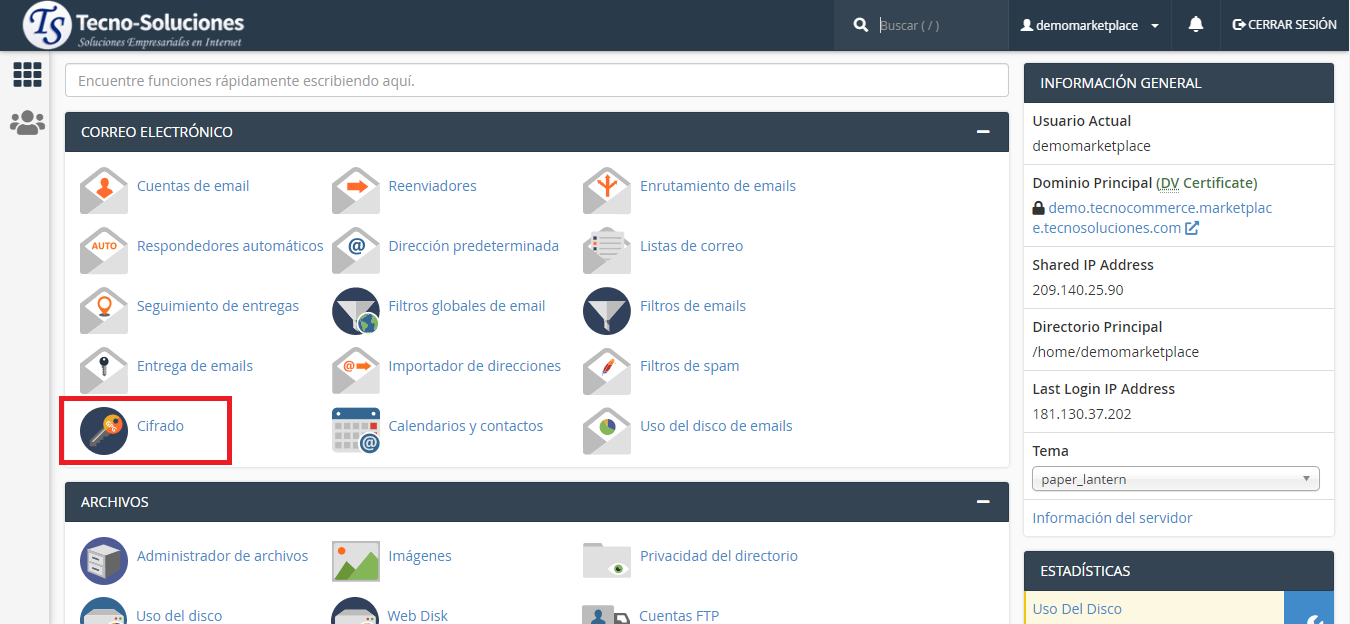Collapse the Correo Electrónico section
This screenshot has height=624, width=1350.
tap(983, 132)
